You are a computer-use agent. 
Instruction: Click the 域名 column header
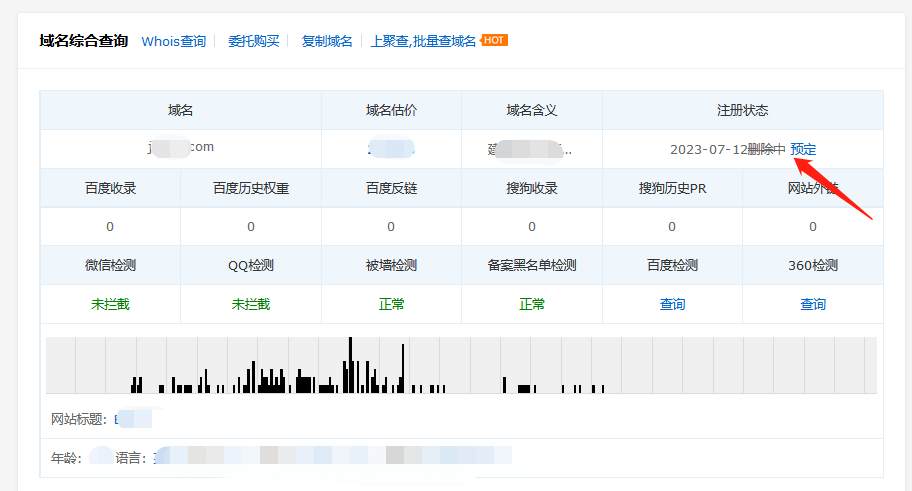(180, 111)
